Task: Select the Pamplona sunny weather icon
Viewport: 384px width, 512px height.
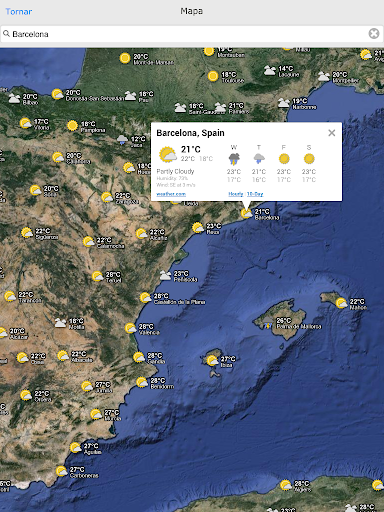Action: point(72,126)
